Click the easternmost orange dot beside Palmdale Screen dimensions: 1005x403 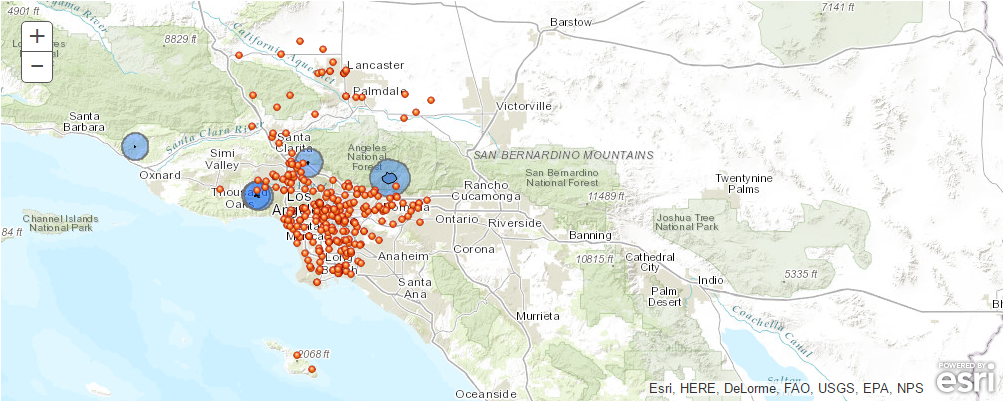click(x=430, y=100)
